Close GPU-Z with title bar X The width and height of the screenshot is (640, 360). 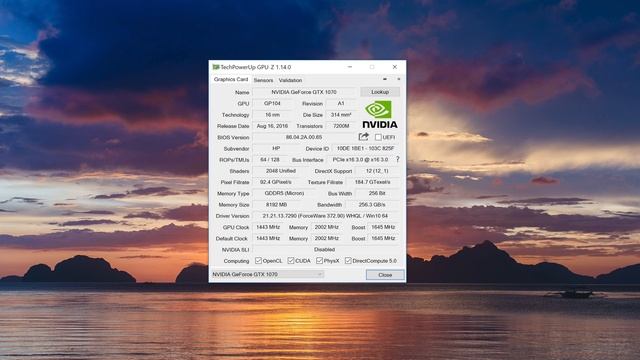[x=395, y=67]
